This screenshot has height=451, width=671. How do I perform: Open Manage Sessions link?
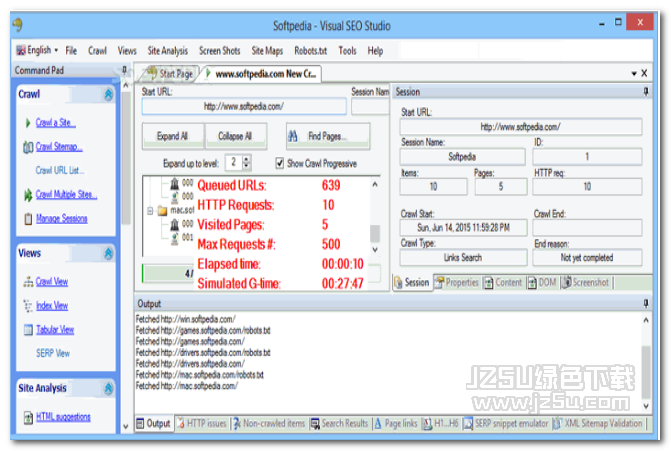pyautogui.click(x=62, y=219)
